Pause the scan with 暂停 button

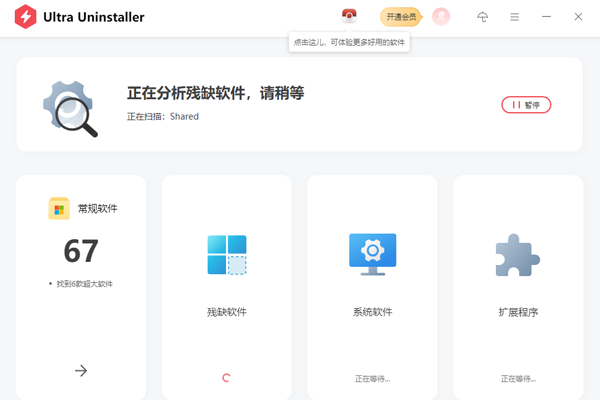[x=526, y=105]
